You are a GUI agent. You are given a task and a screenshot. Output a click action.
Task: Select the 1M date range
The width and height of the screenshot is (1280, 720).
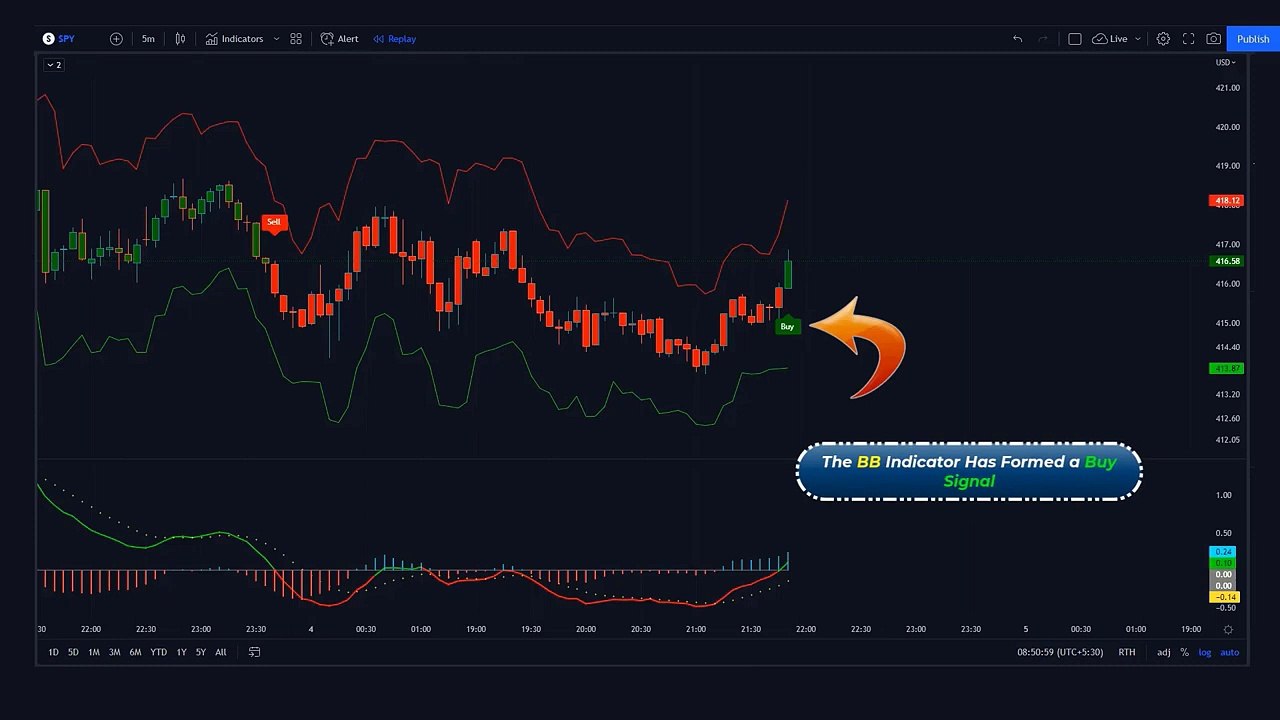[x=94, y=652]
